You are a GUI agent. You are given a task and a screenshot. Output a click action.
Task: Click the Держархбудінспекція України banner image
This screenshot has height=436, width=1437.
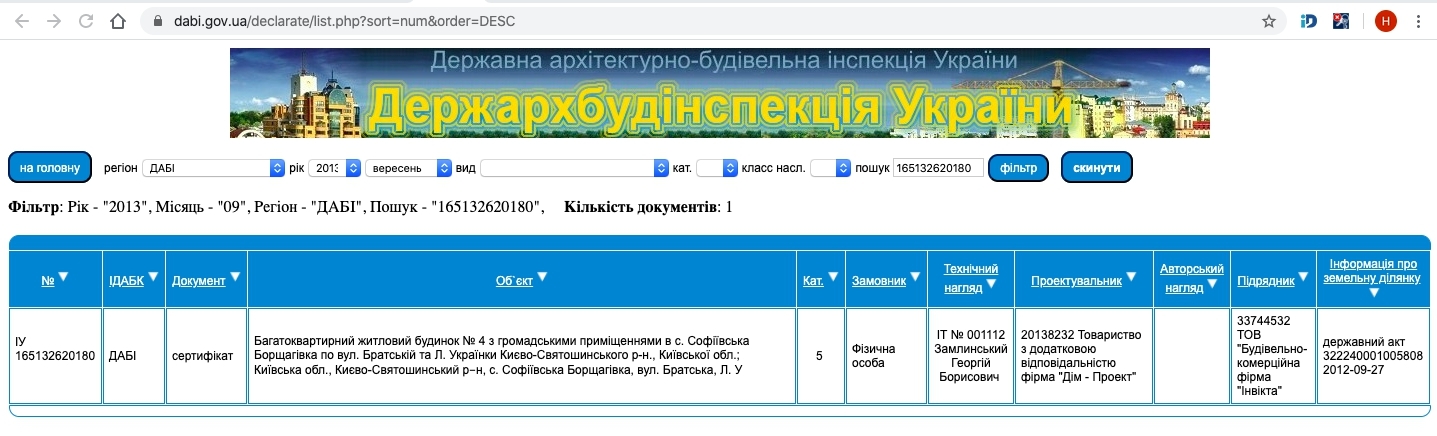719,93
